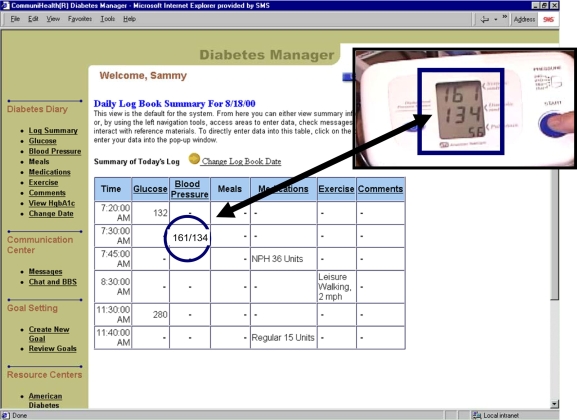Open the Create New Goal link
Screen dimensions: 577x420
click(x=49, y=334)
